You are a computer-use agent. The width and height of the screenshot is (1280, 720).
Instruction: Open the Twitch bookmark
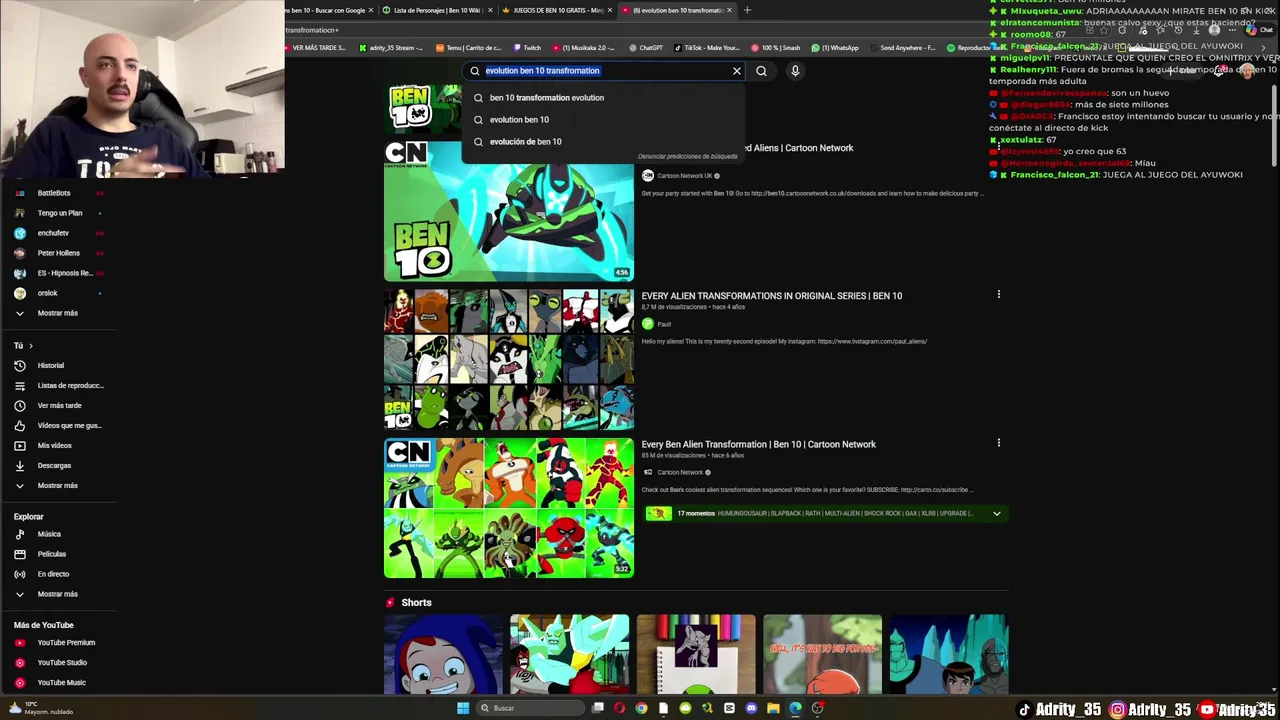527,48
